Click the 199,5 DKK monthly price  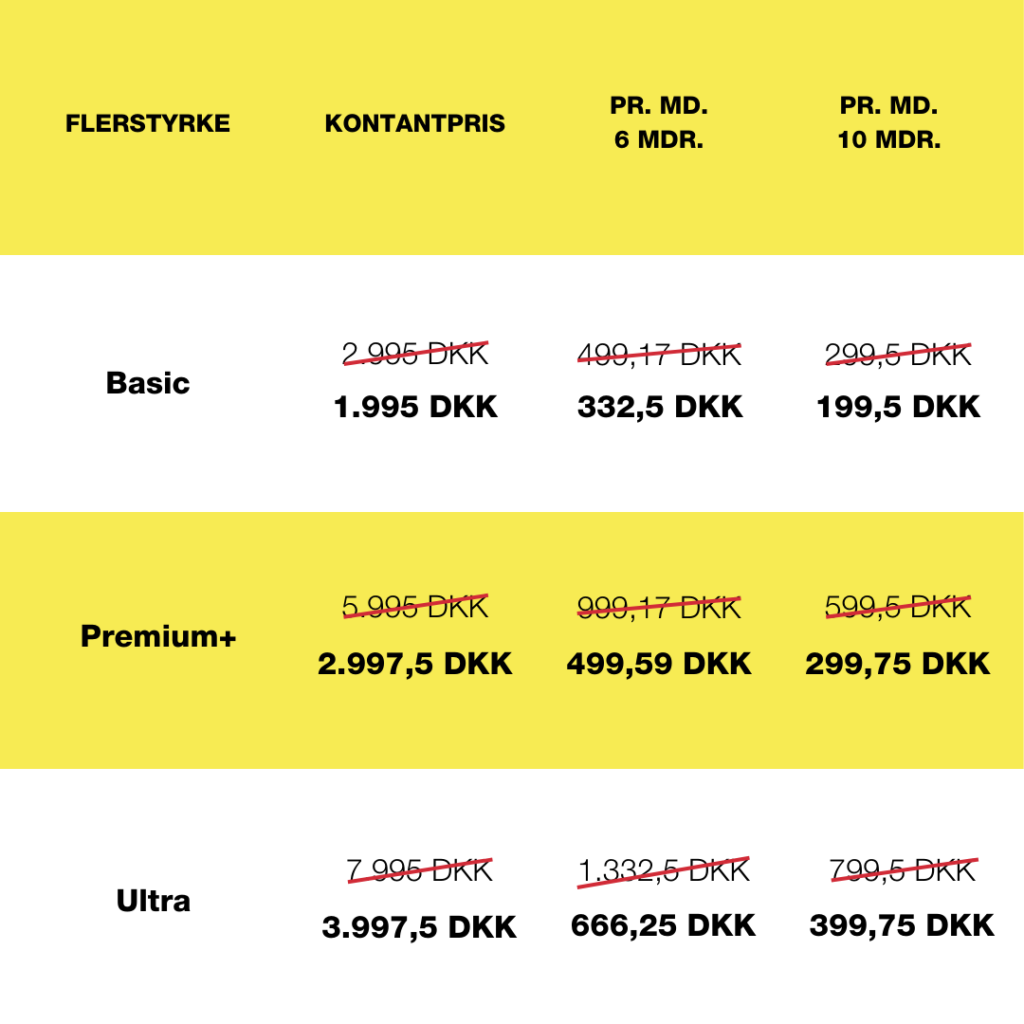coord(898,408)
